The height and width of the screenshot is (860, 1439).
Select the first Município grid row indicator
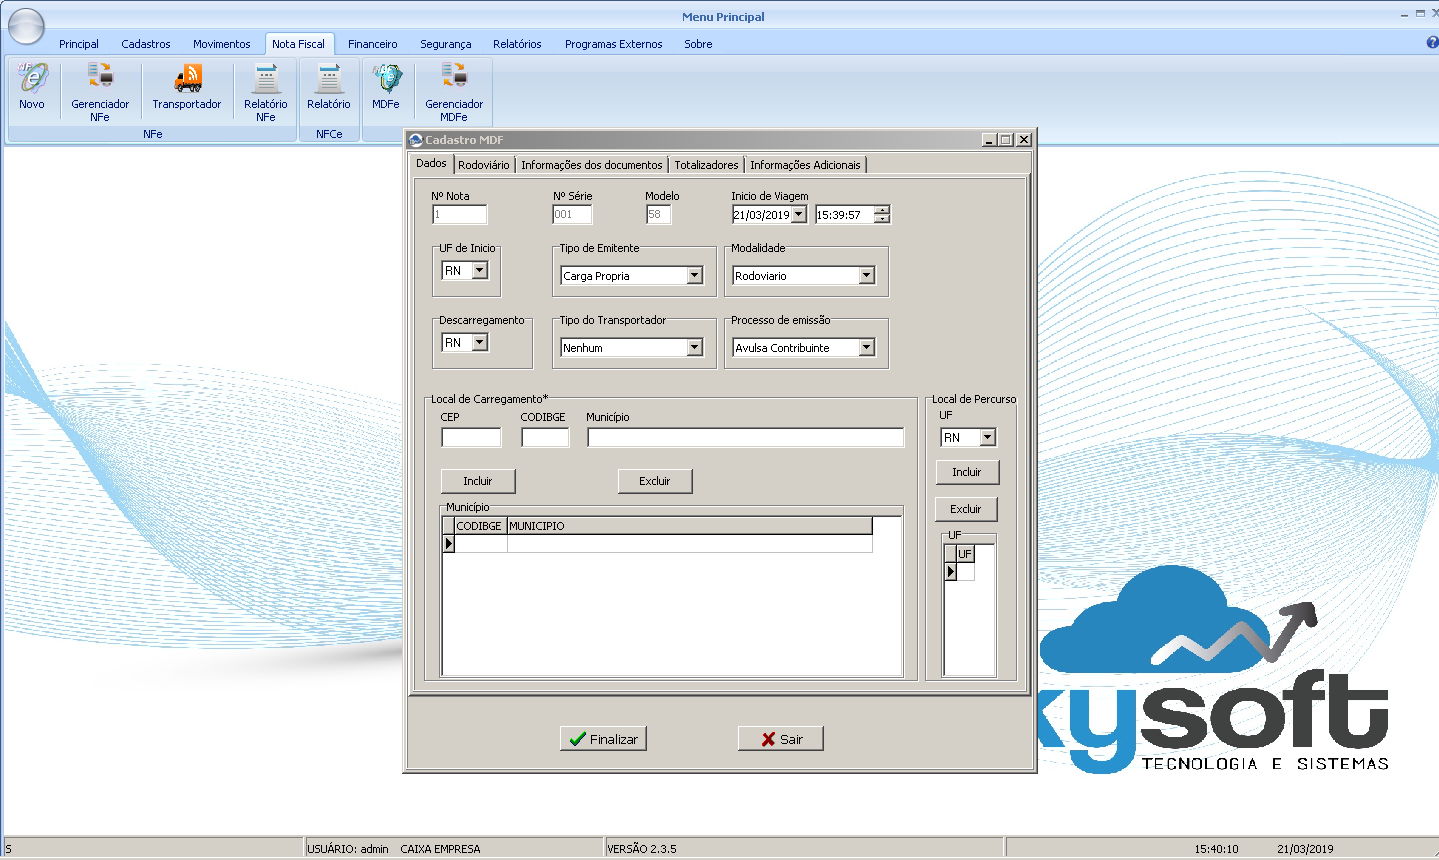(x=449, y=543)
